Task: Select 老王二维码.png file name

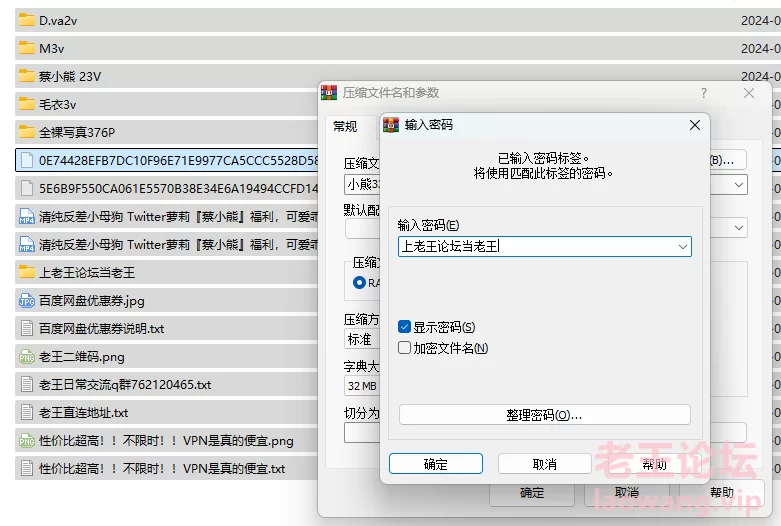Action: [x=82, y=357]
